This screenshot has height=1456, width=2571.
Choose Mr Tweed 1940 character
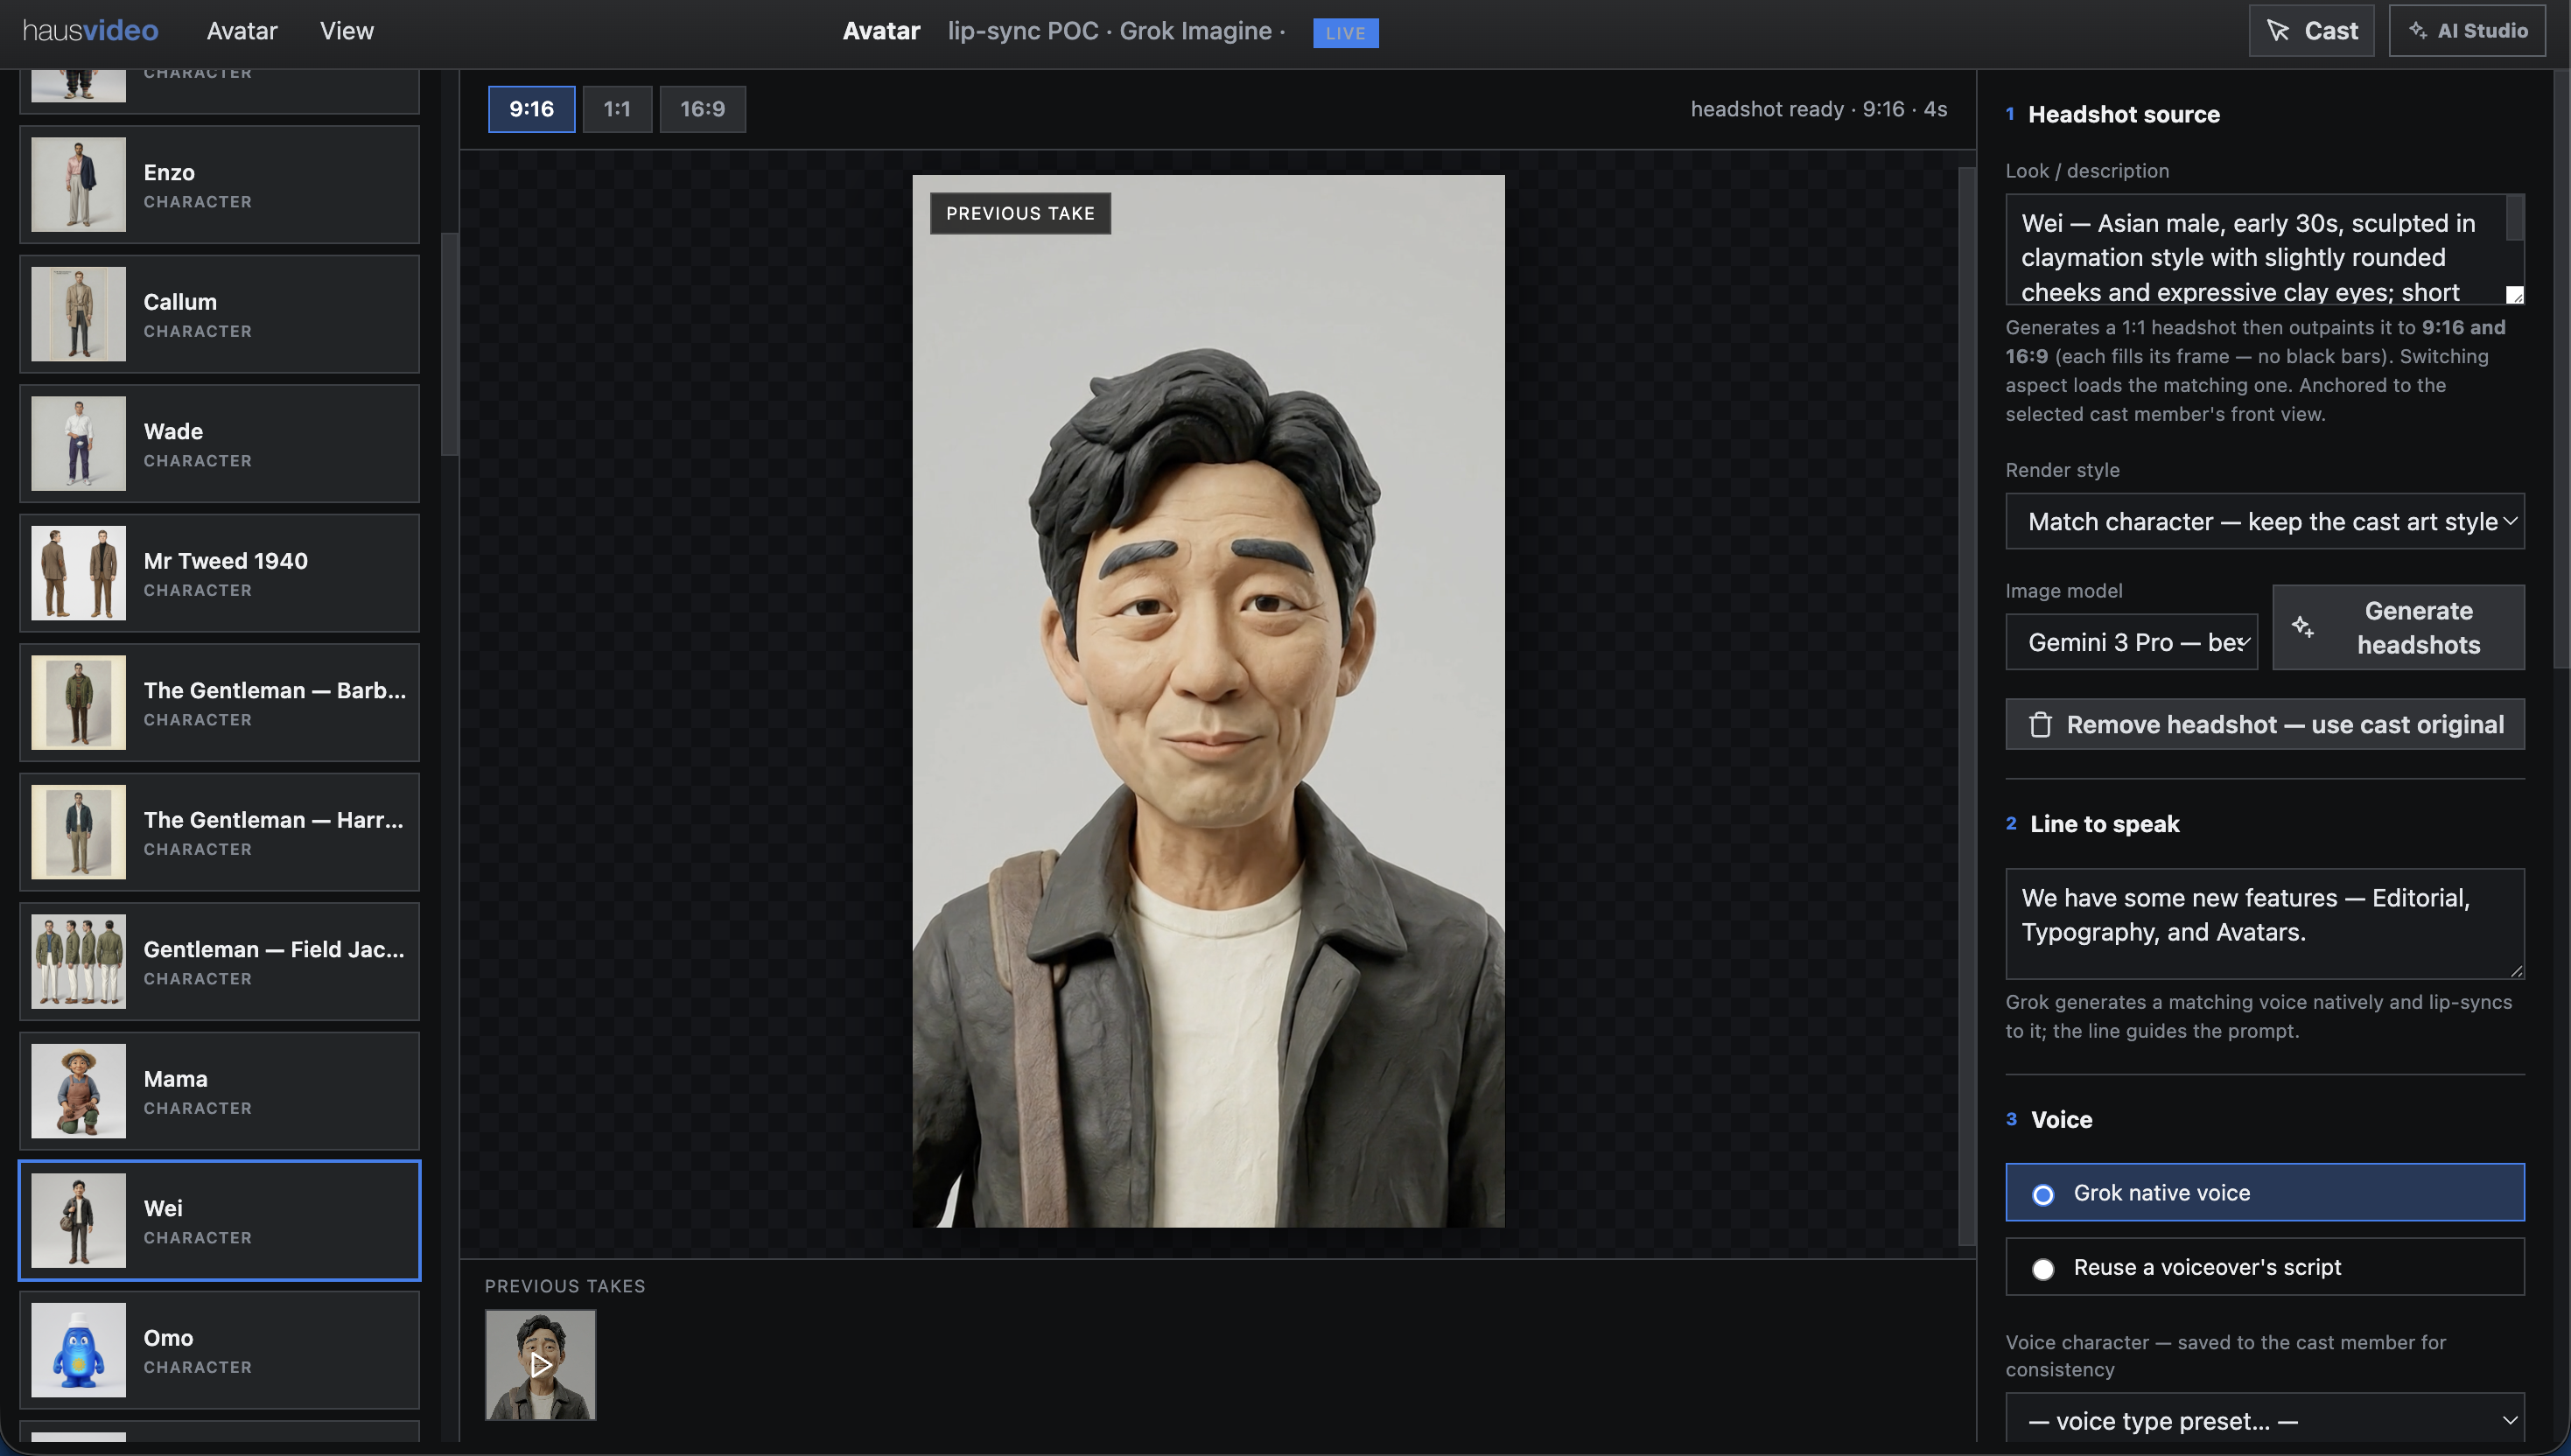pyautogui.click(x=219, y=573)
